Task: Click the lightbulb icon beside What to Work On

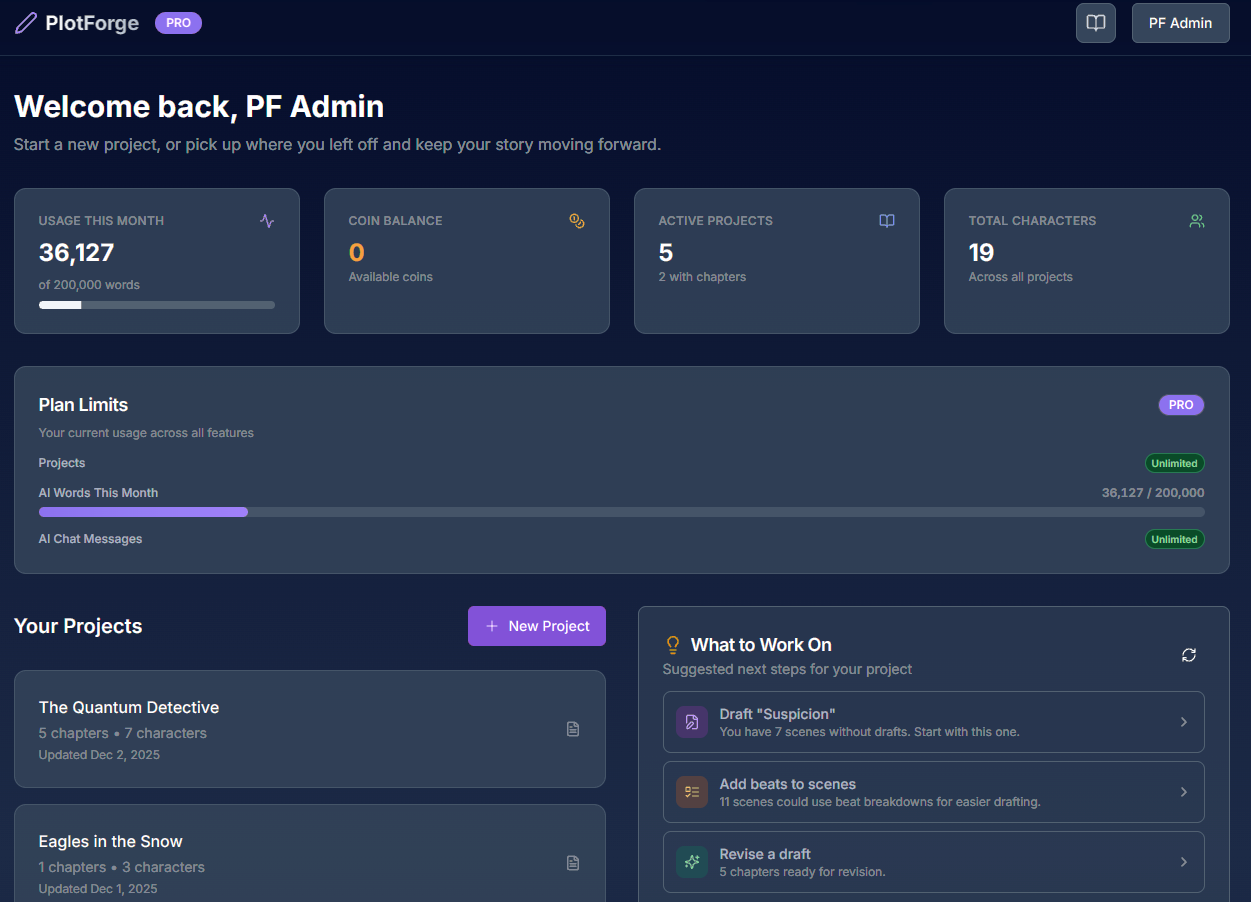Action: pyautogui.click(x=672, y=644)
